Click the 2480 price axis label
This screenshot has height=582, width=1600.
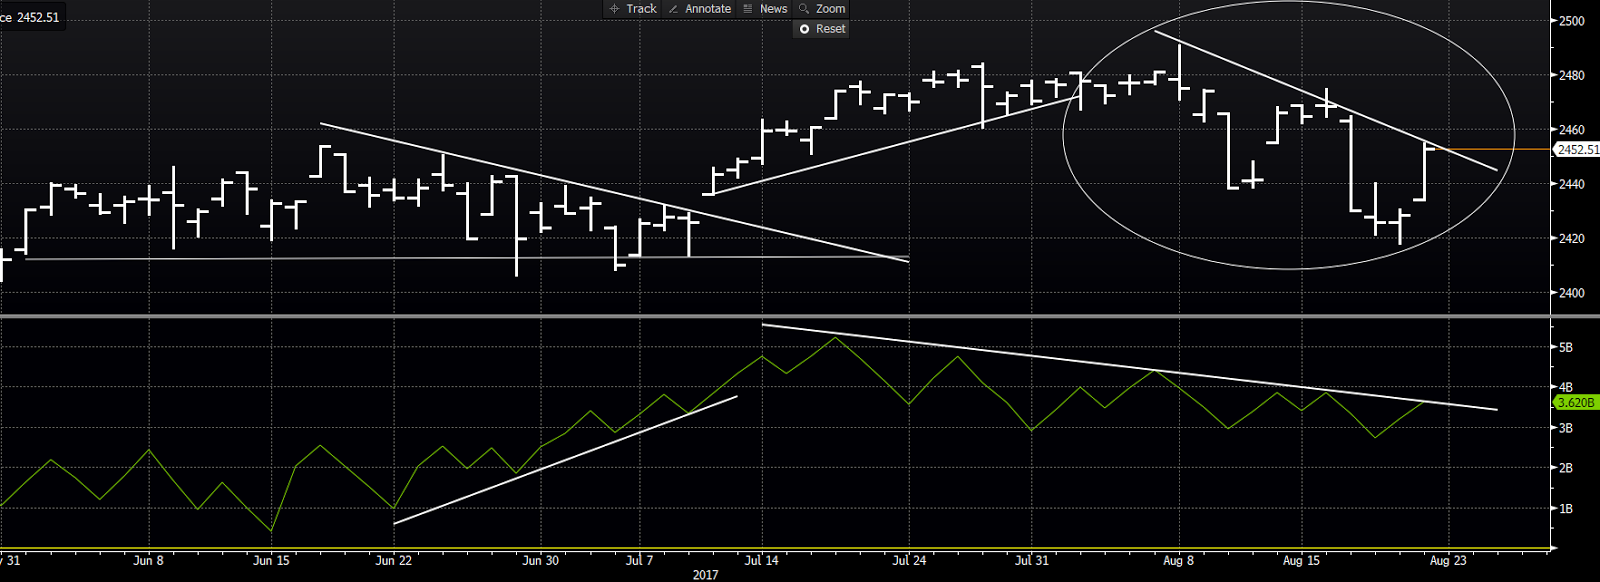1572,75
